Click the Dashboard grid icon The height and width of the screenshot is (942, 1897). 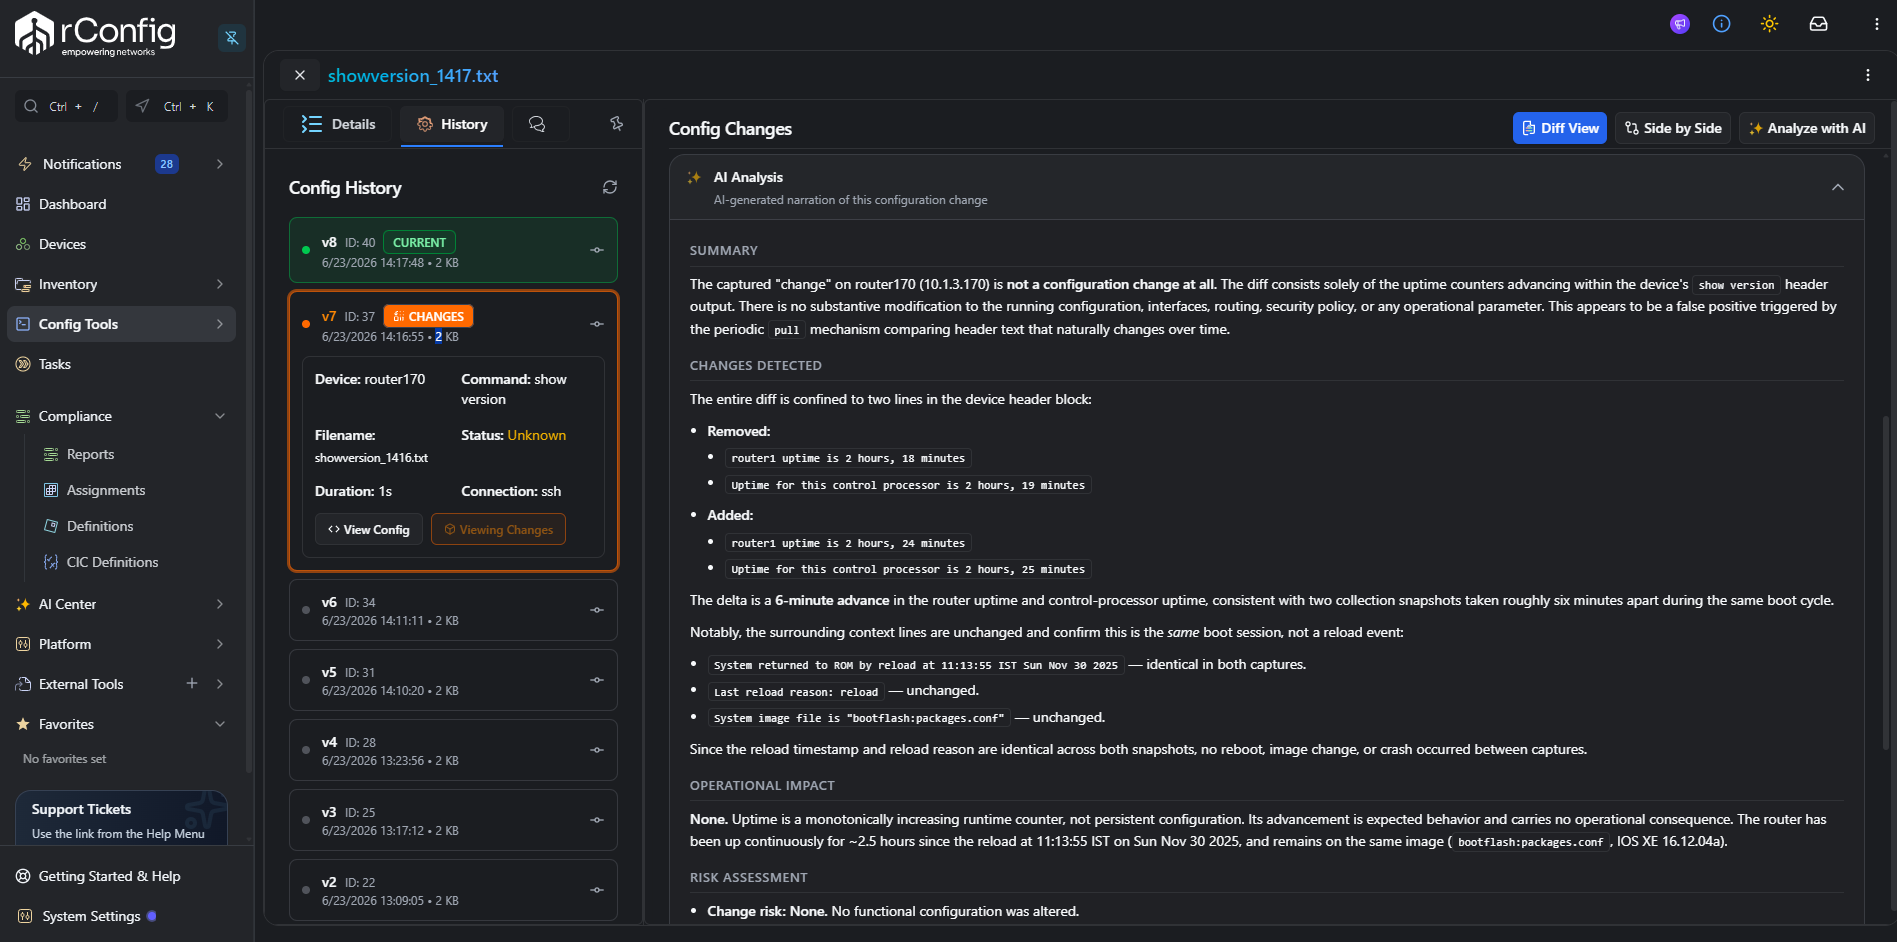(23, 204)
